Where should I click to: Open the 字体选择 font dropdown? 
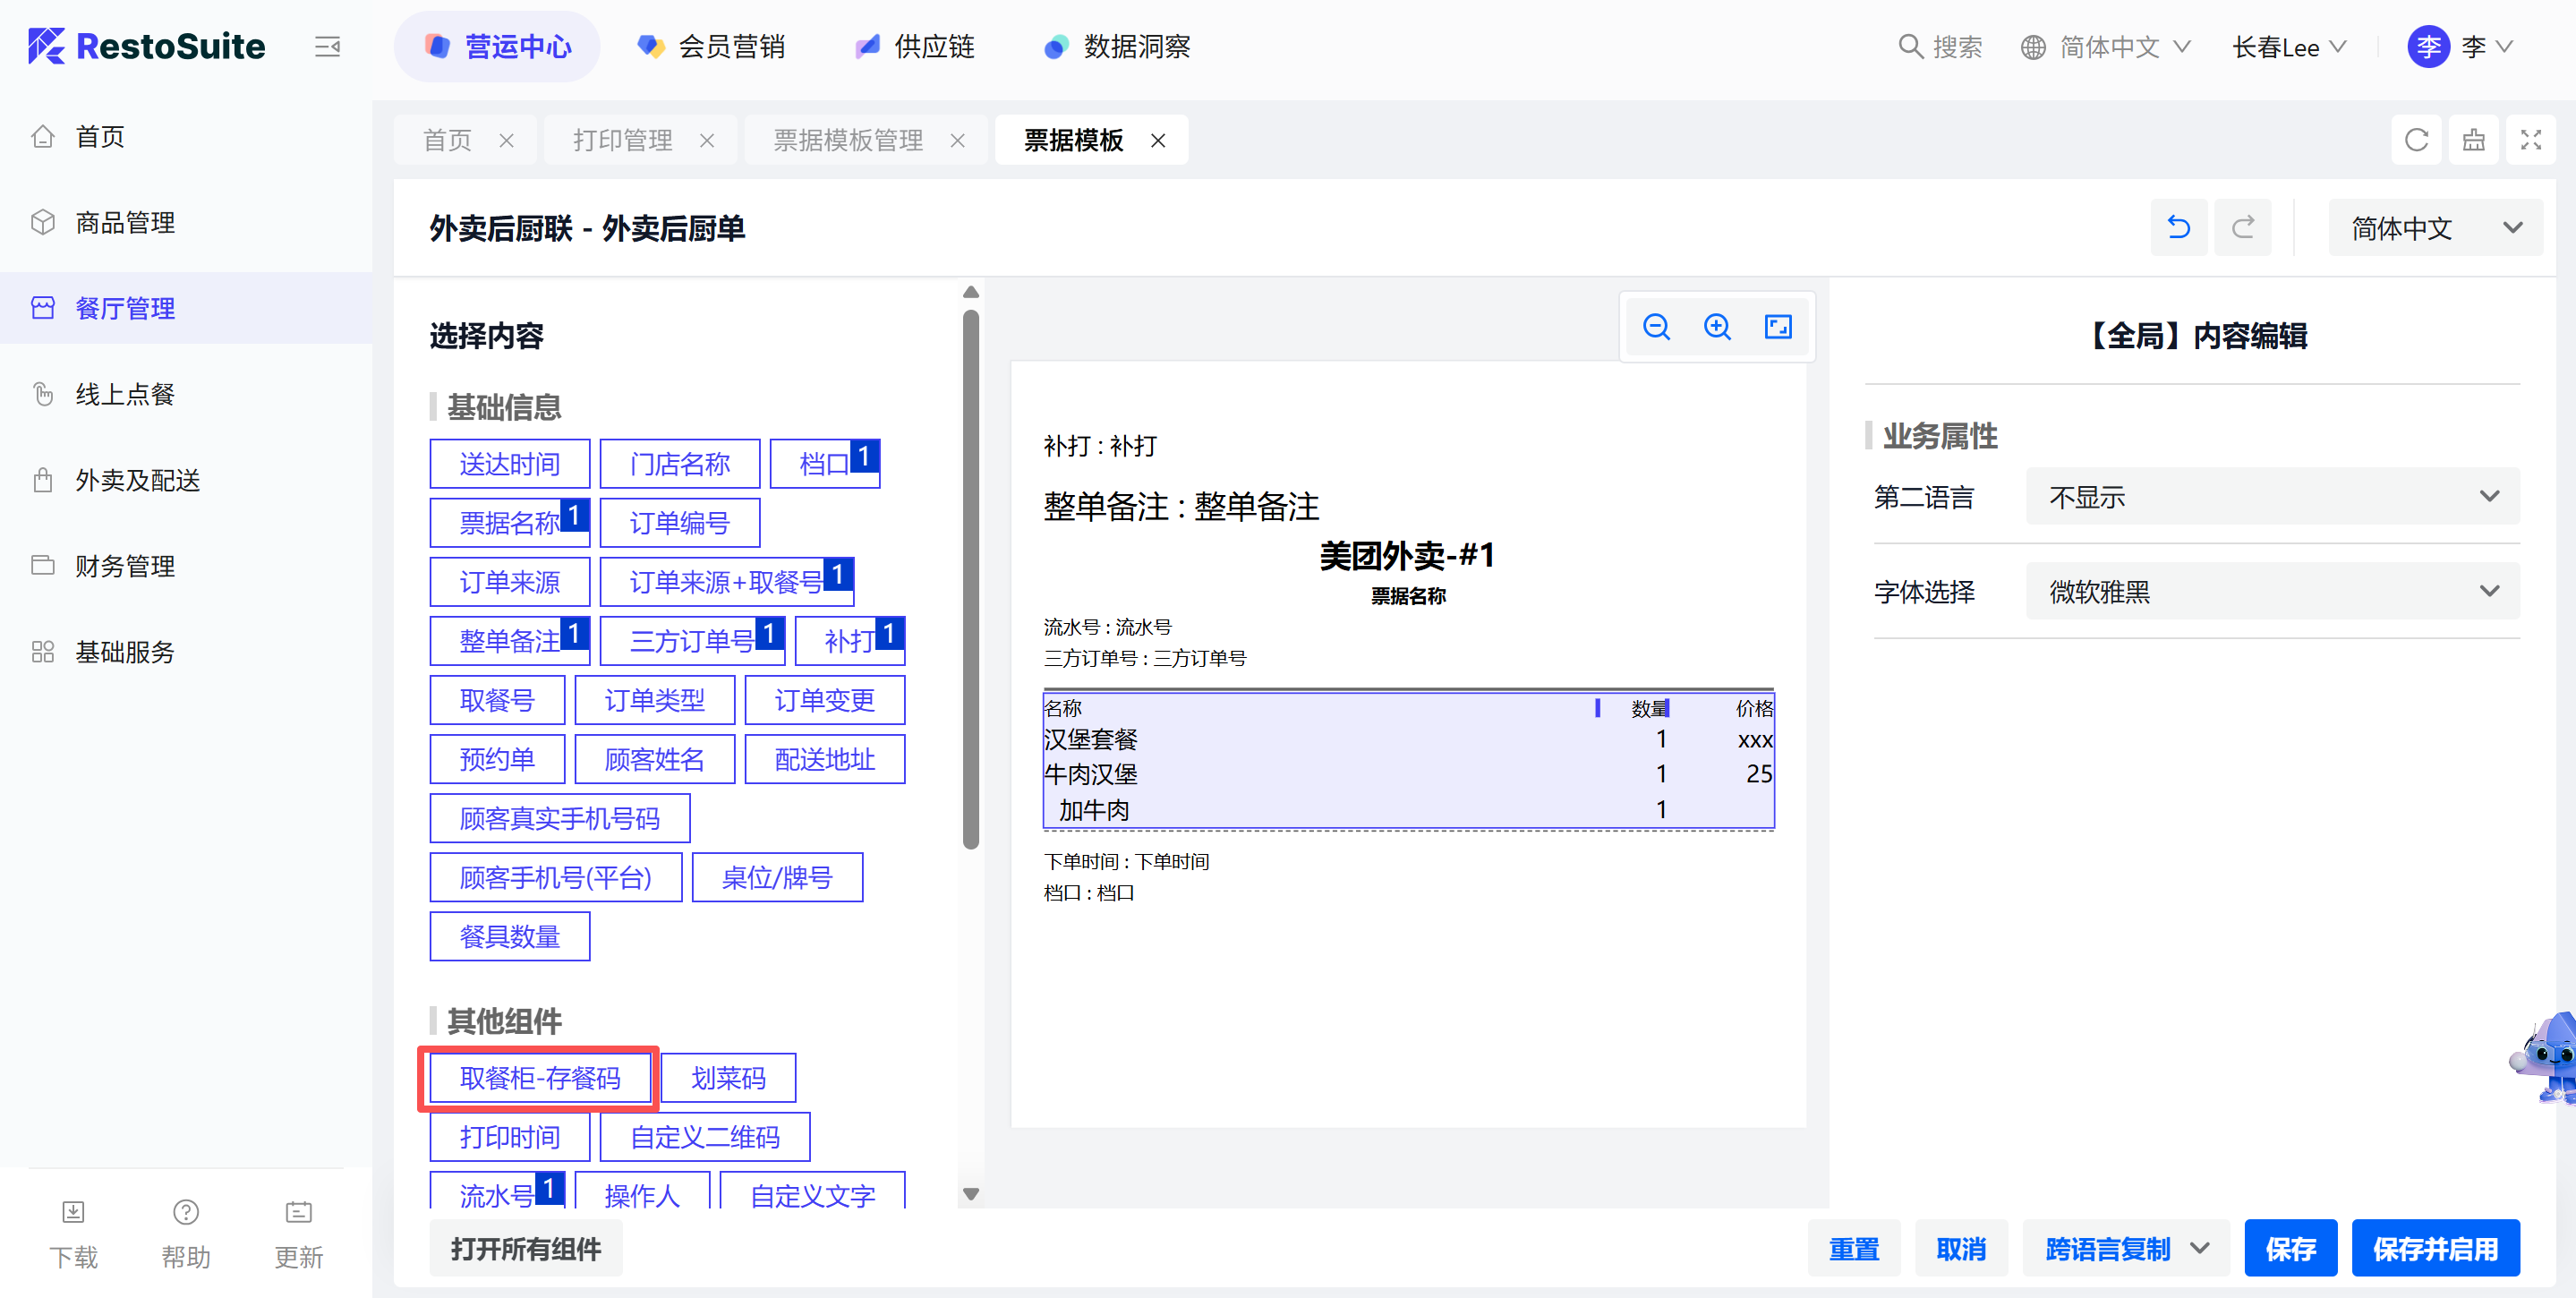coord(2271,591)
